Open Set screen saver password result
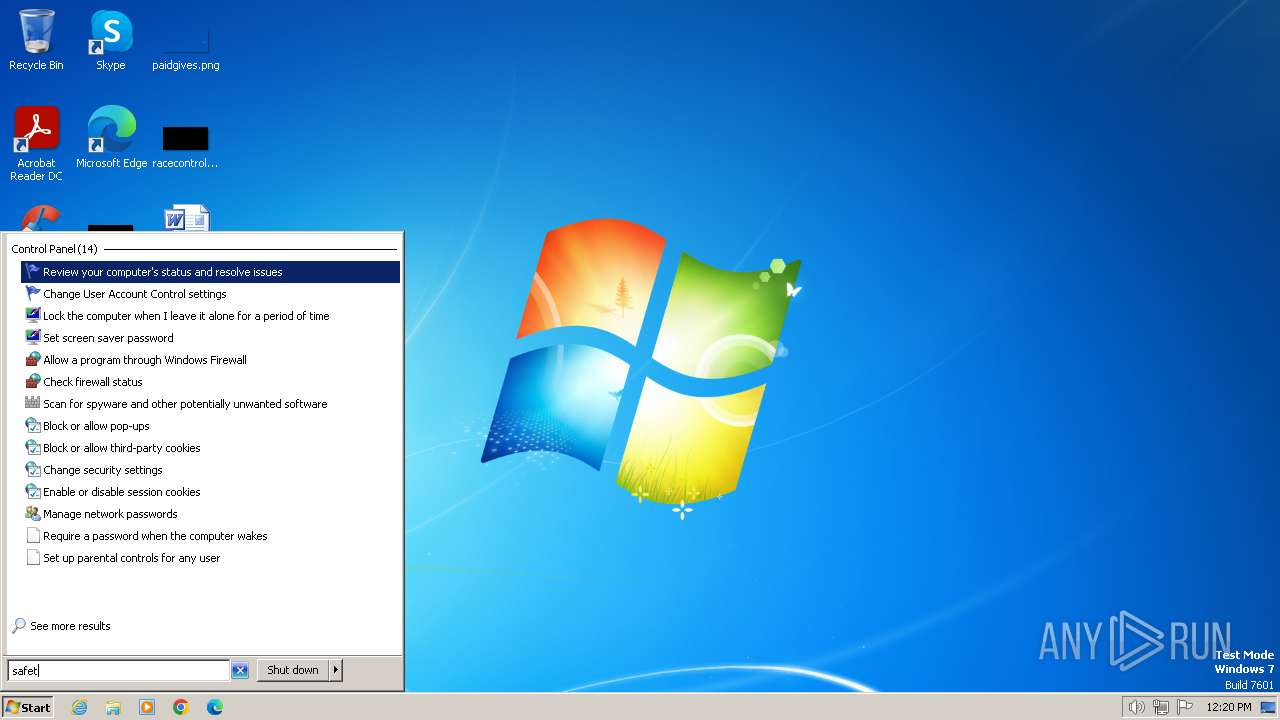1280x720 pixels. point(210,338)
